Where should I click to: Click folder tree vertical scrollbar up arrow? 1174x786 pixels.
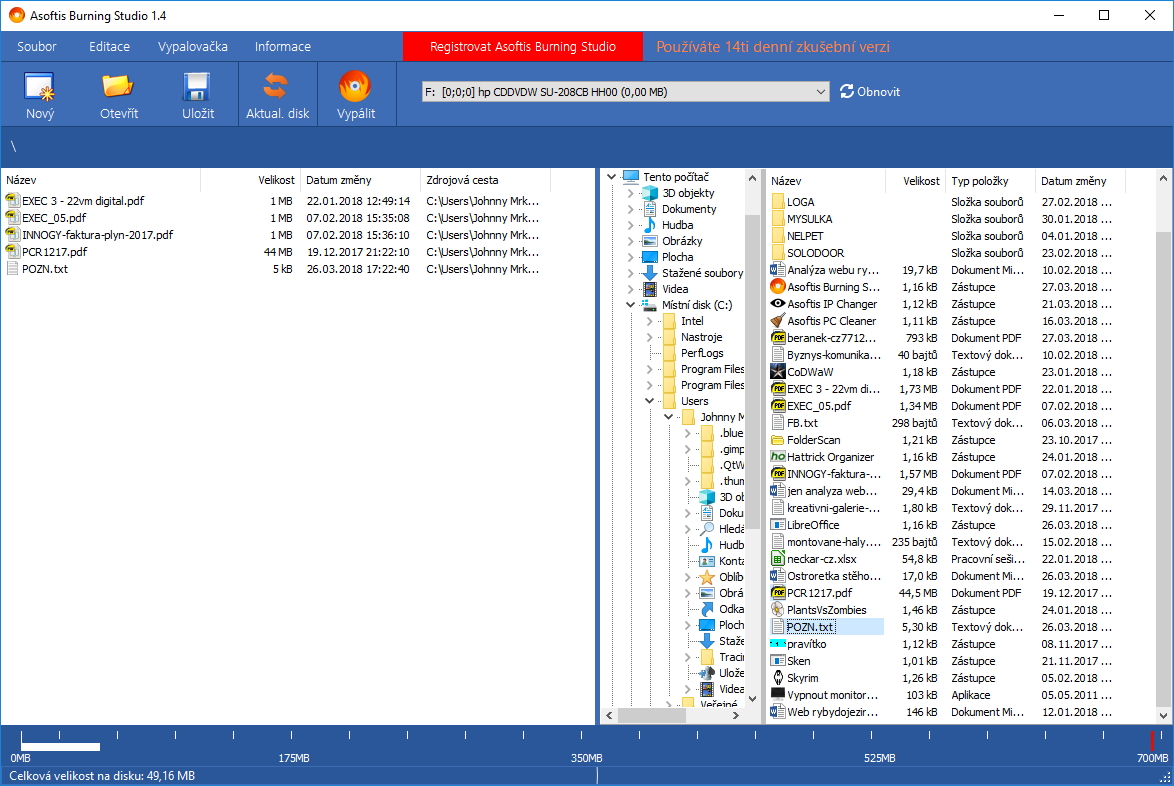752,178
